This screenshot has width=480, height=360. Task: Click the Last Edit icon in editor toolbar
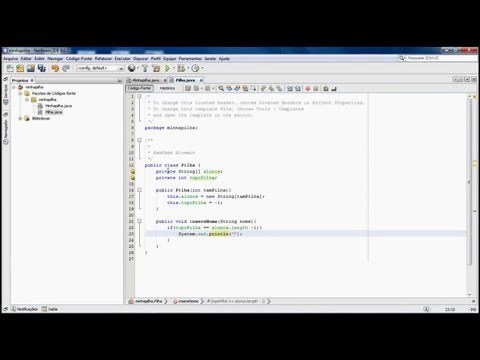click(x=188, y=88)
